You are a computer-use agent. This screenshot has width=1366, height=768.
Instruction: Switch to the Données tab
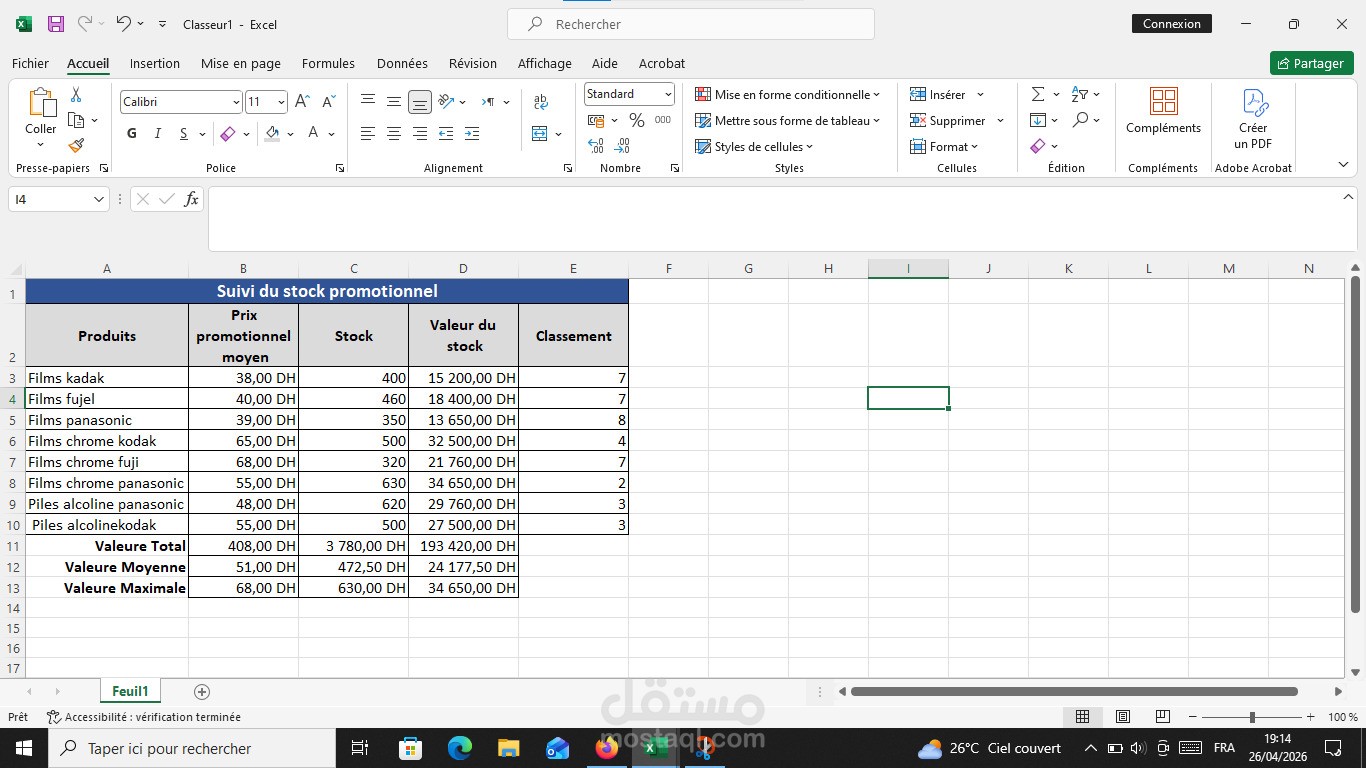click(x=402, y=63)
